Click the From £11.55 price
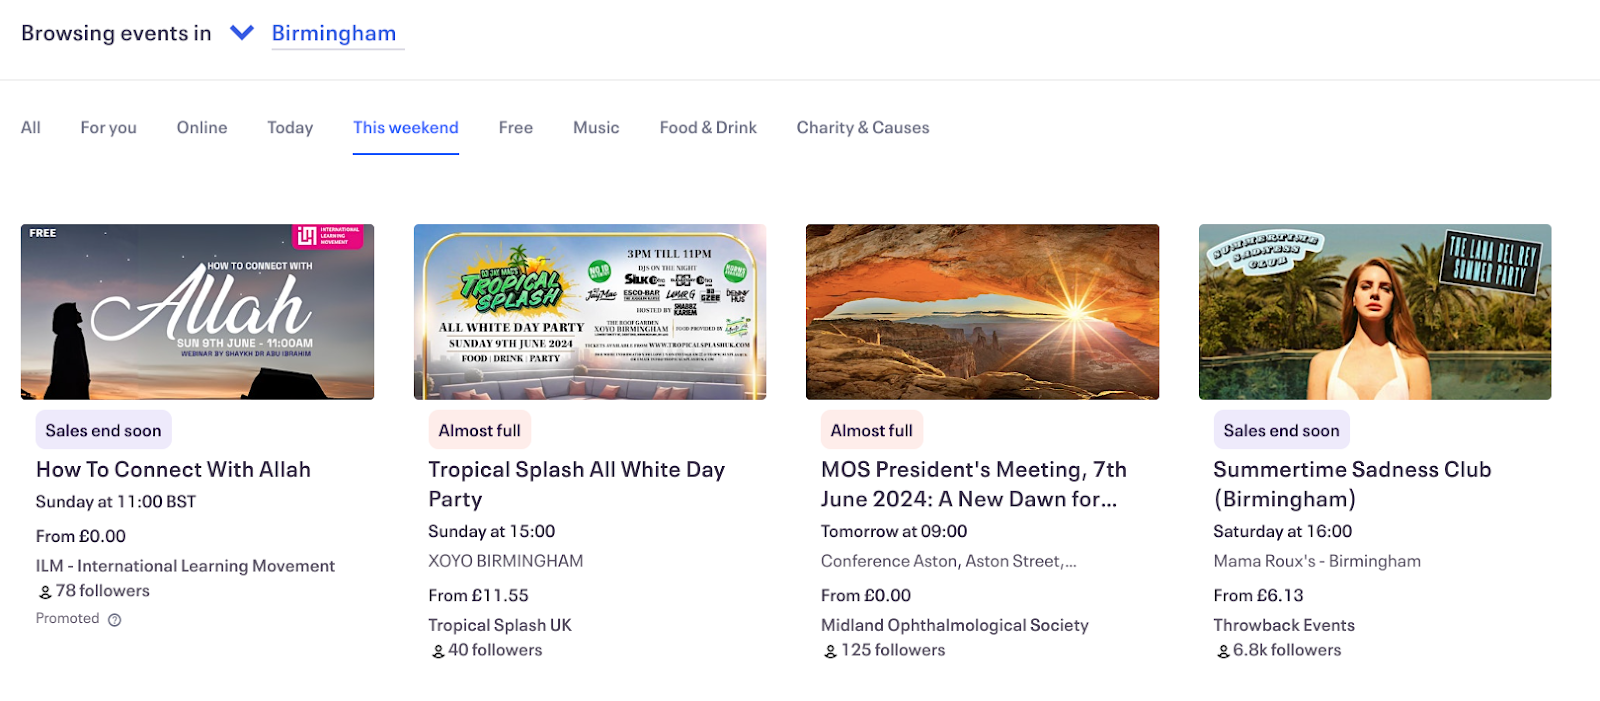1600x701 pixels. pyautogui.click(x=478, y=596)
